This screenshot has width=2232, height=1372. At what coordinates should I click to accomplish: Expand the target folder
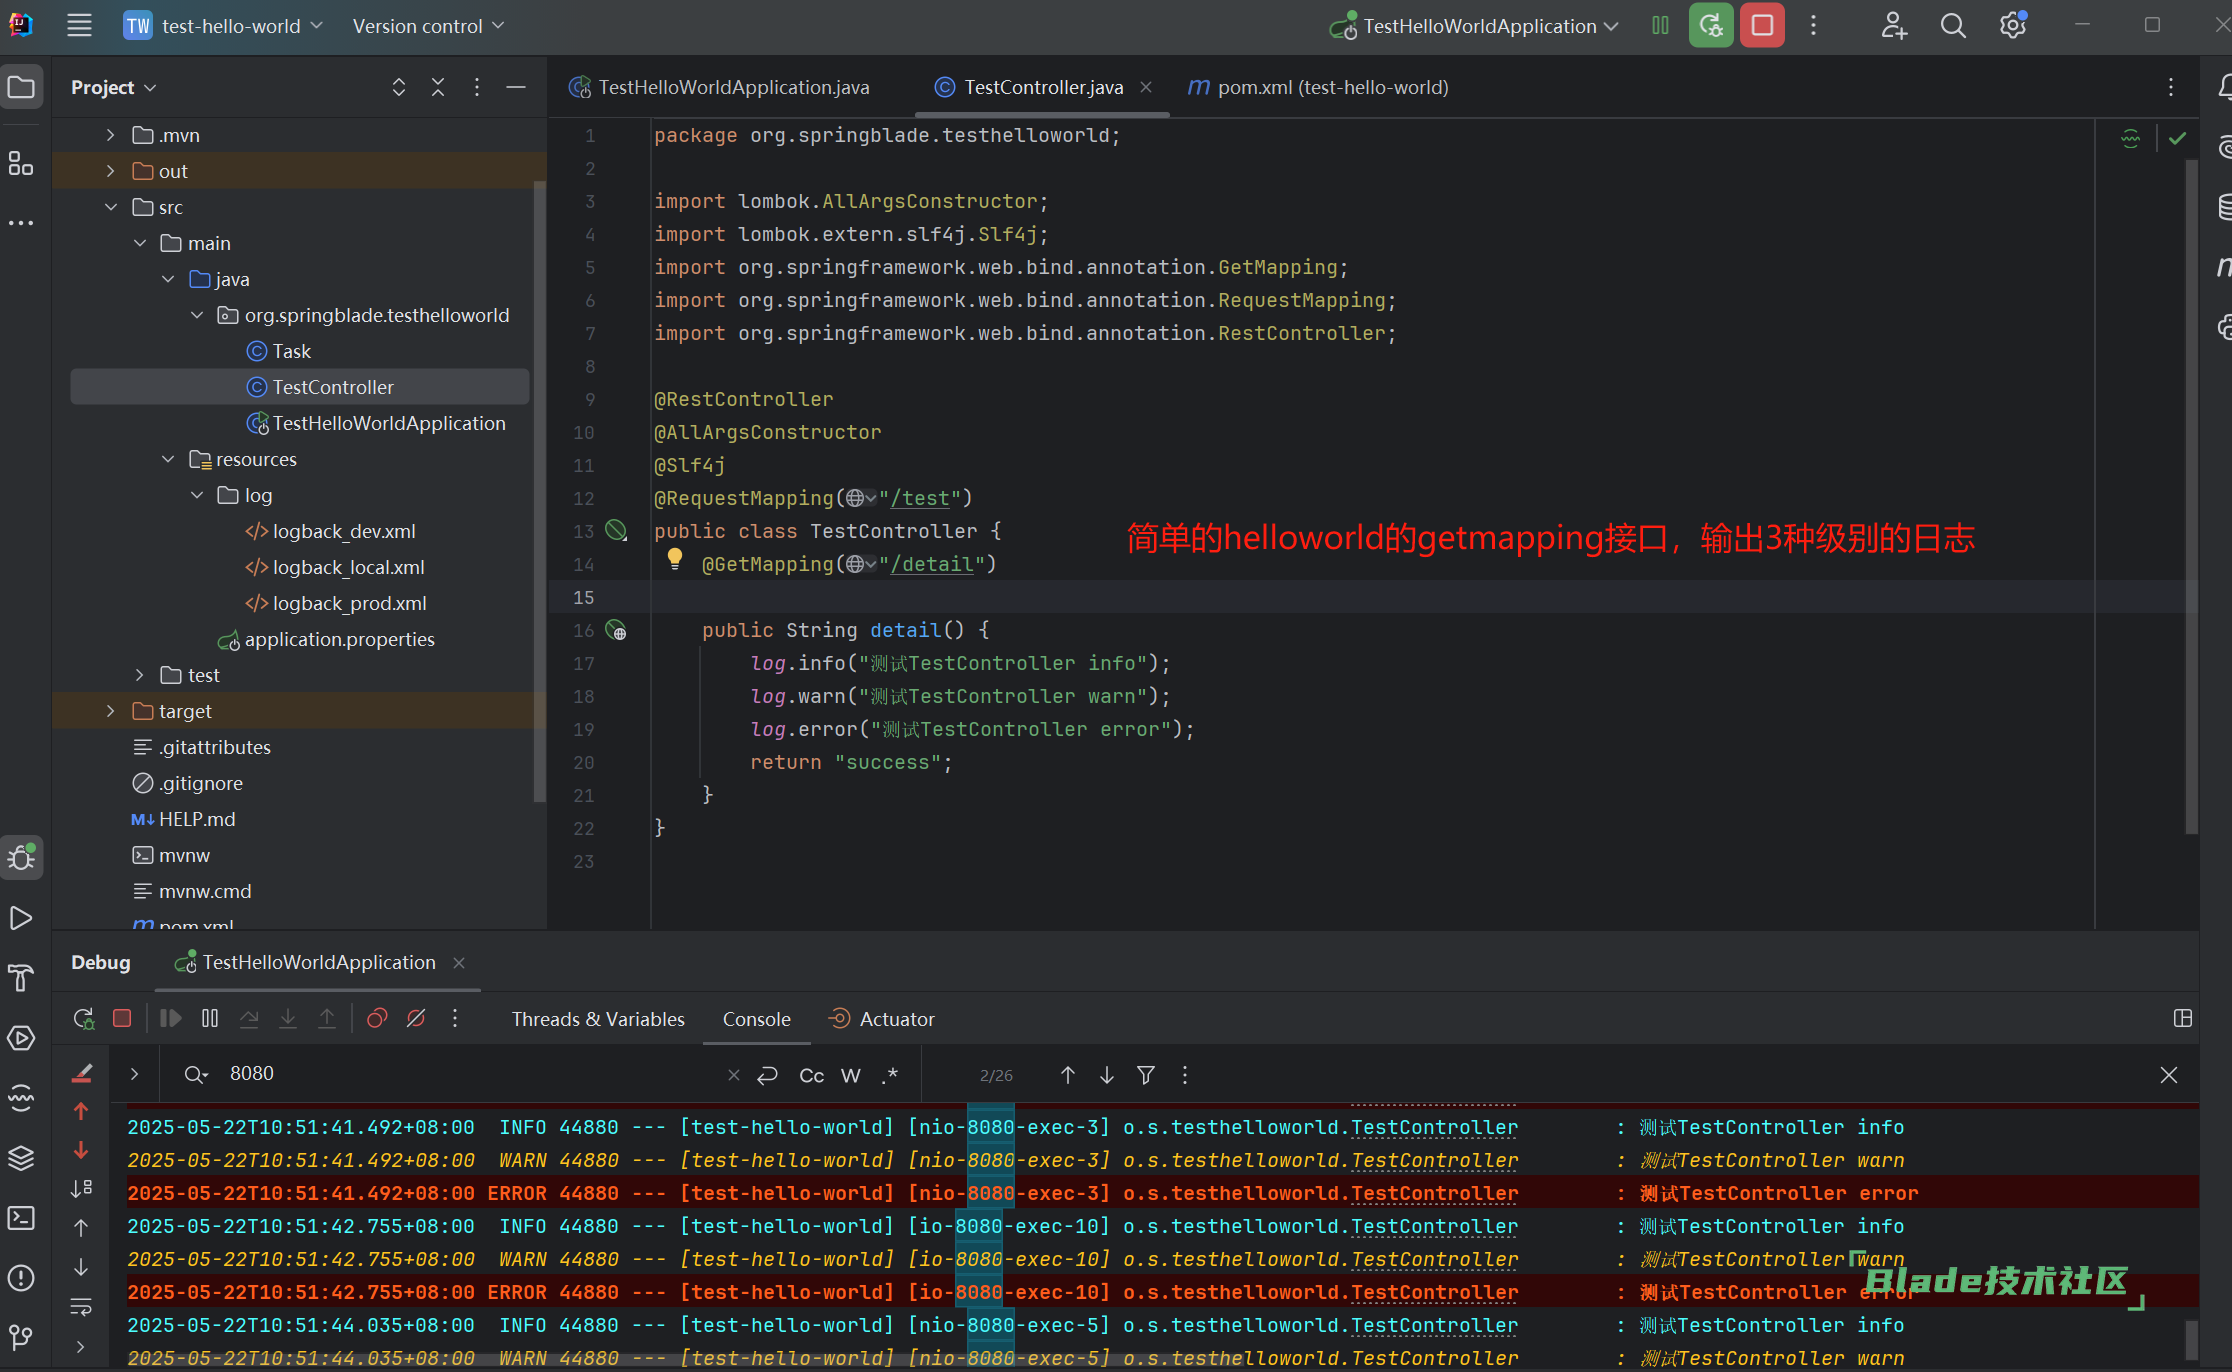click(111, 711)
